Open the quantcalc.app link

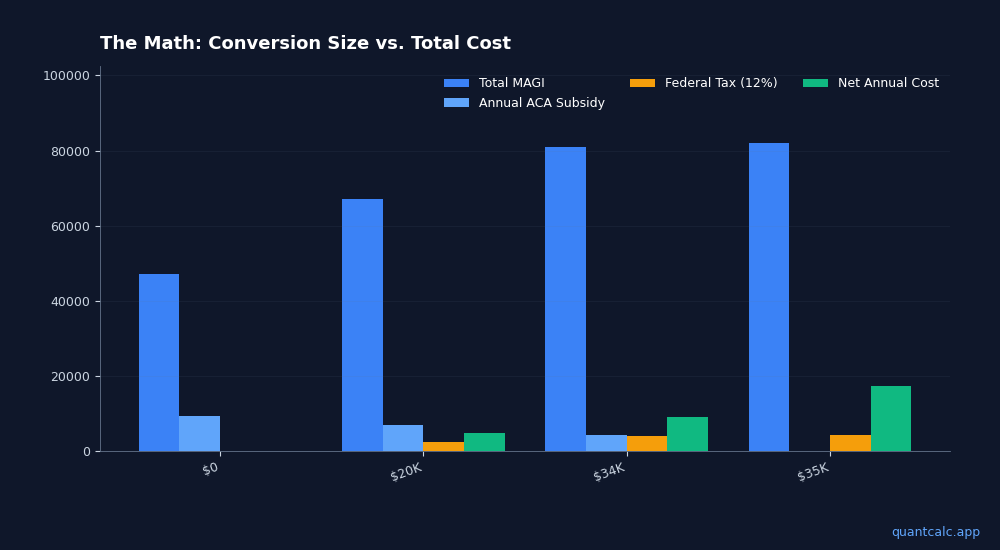coord(936,532)
